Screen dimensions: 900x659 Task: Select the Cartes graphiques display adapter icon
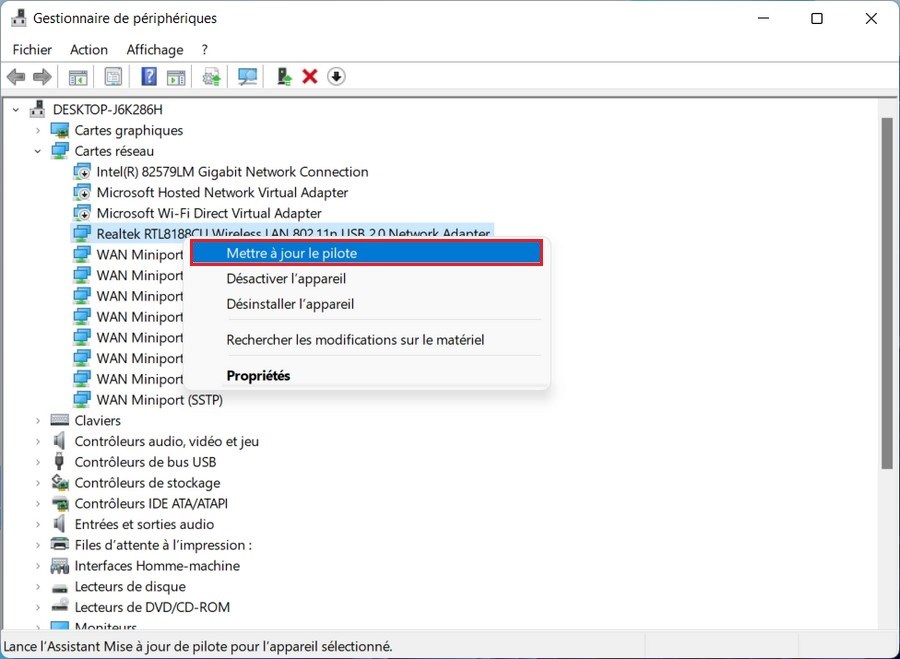tap(60, 130)
